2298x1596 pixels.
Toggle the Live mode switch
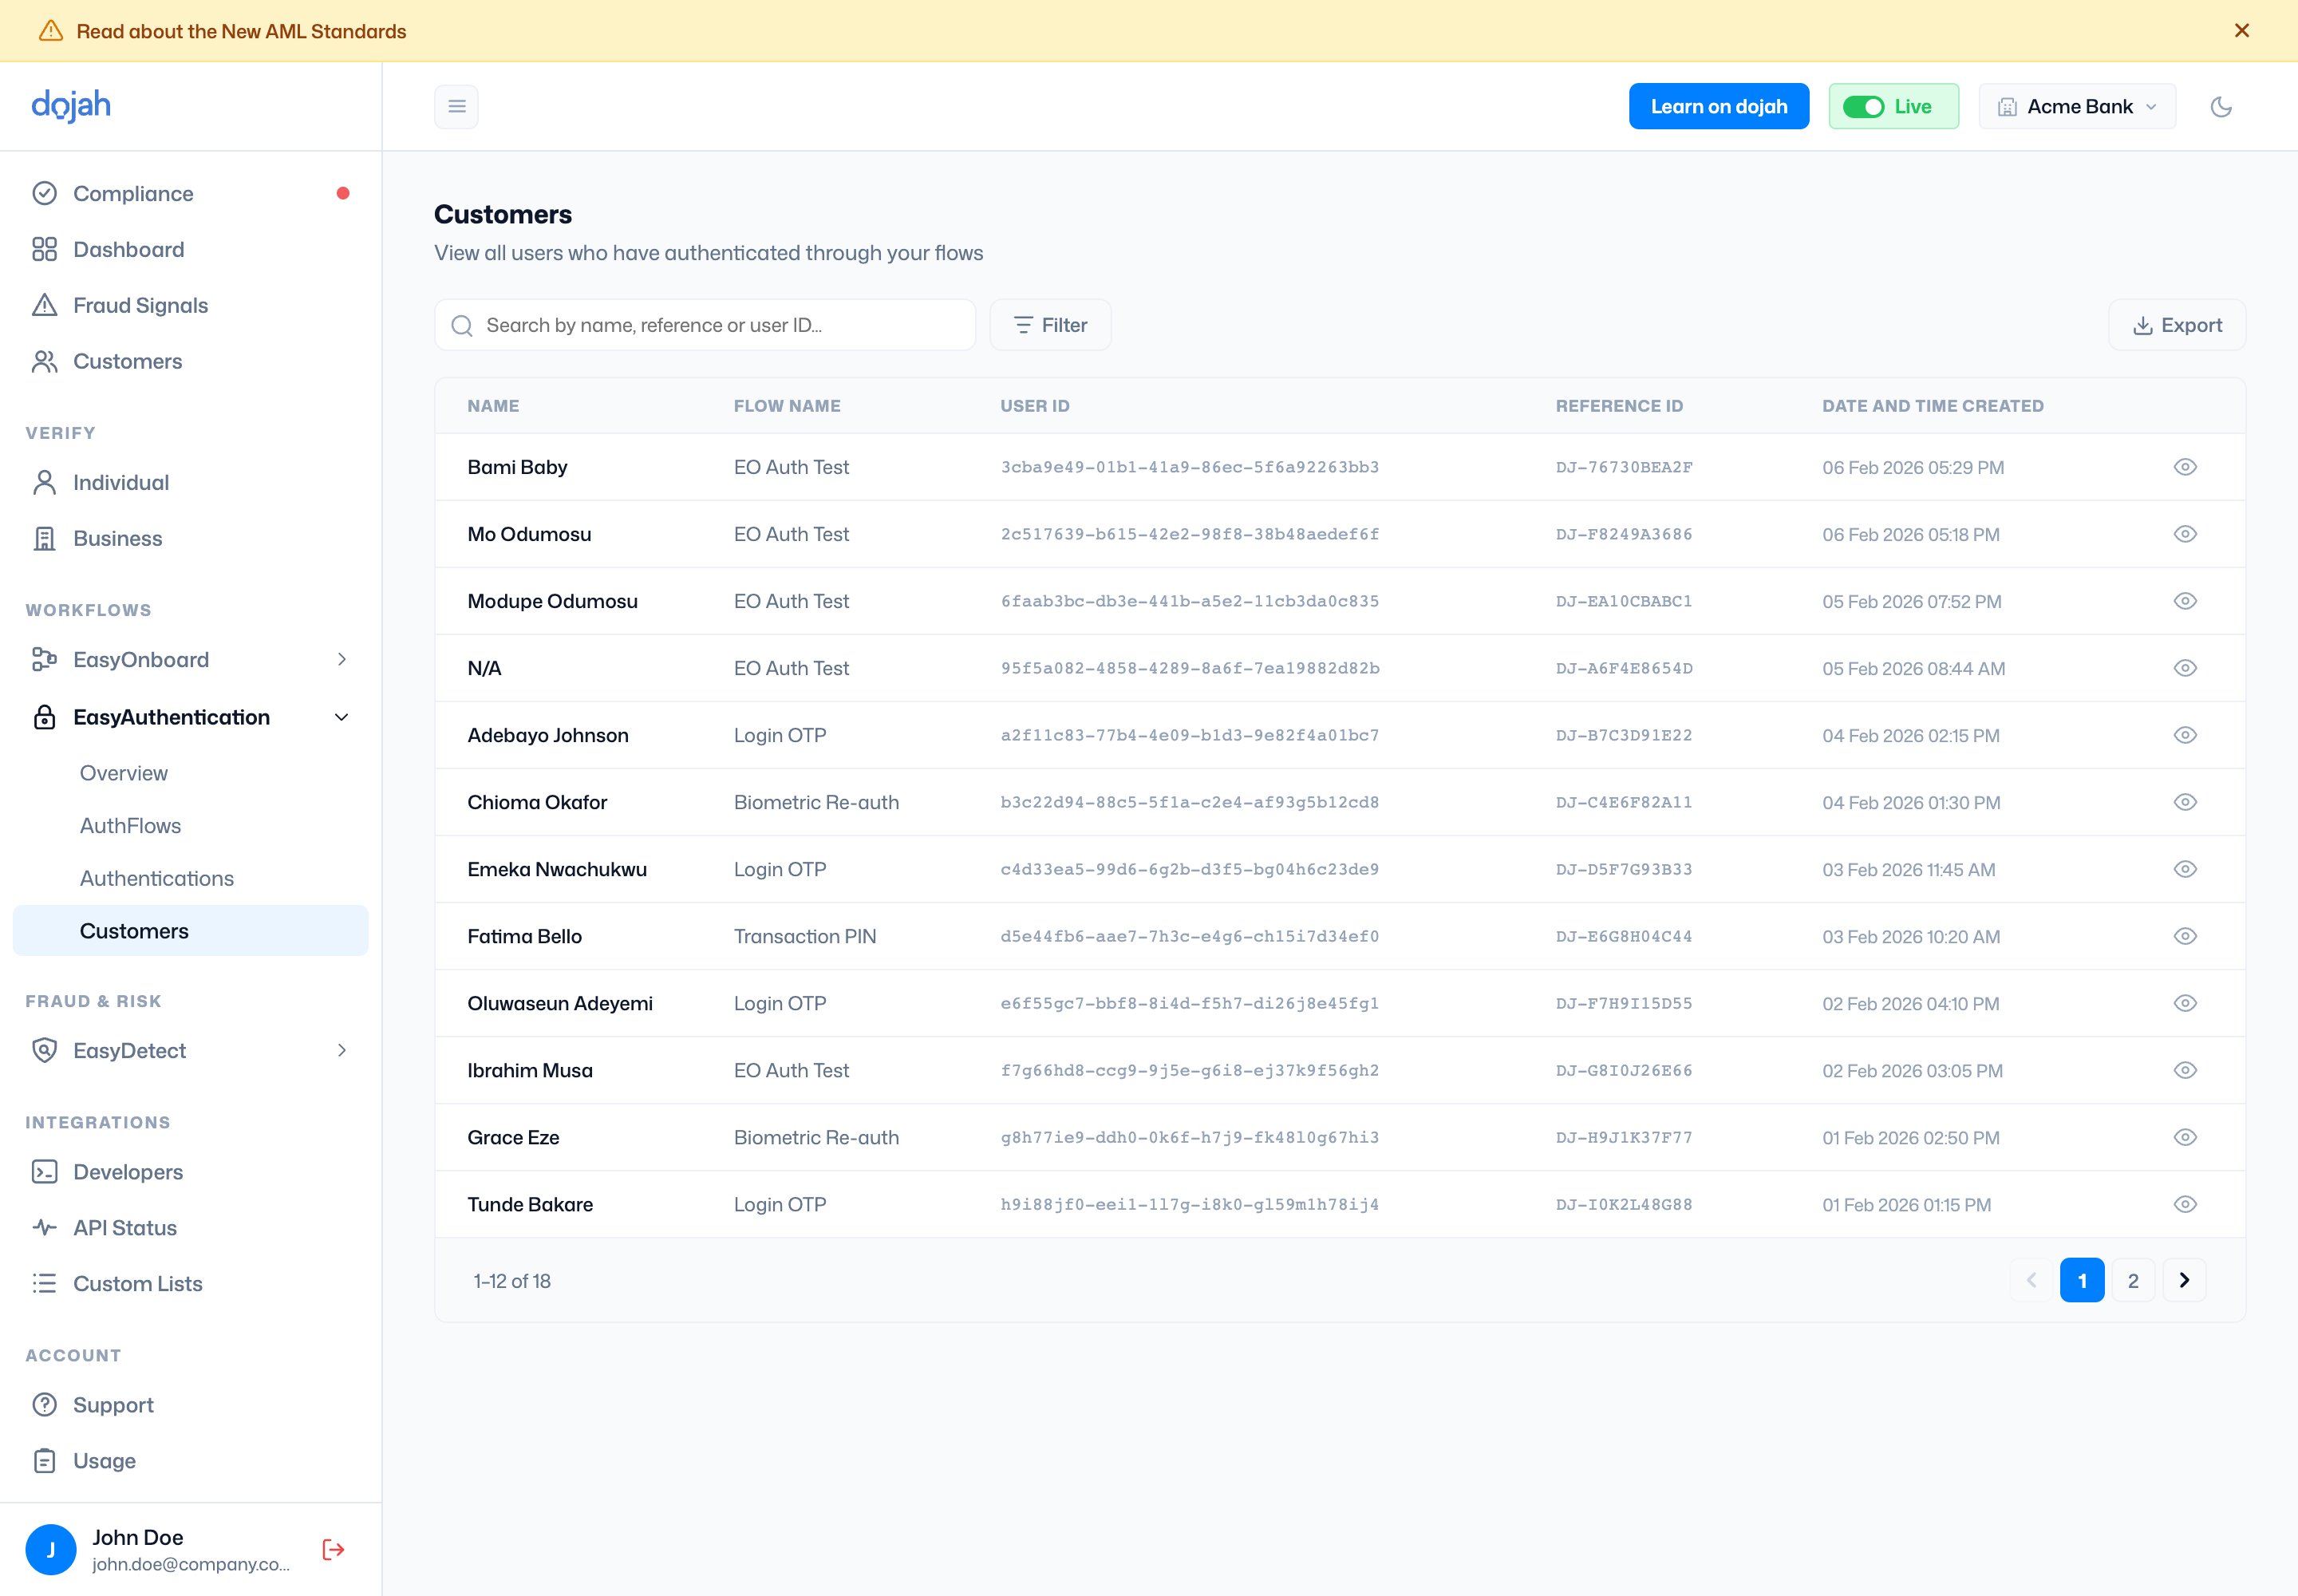[x=1863, y=106]
